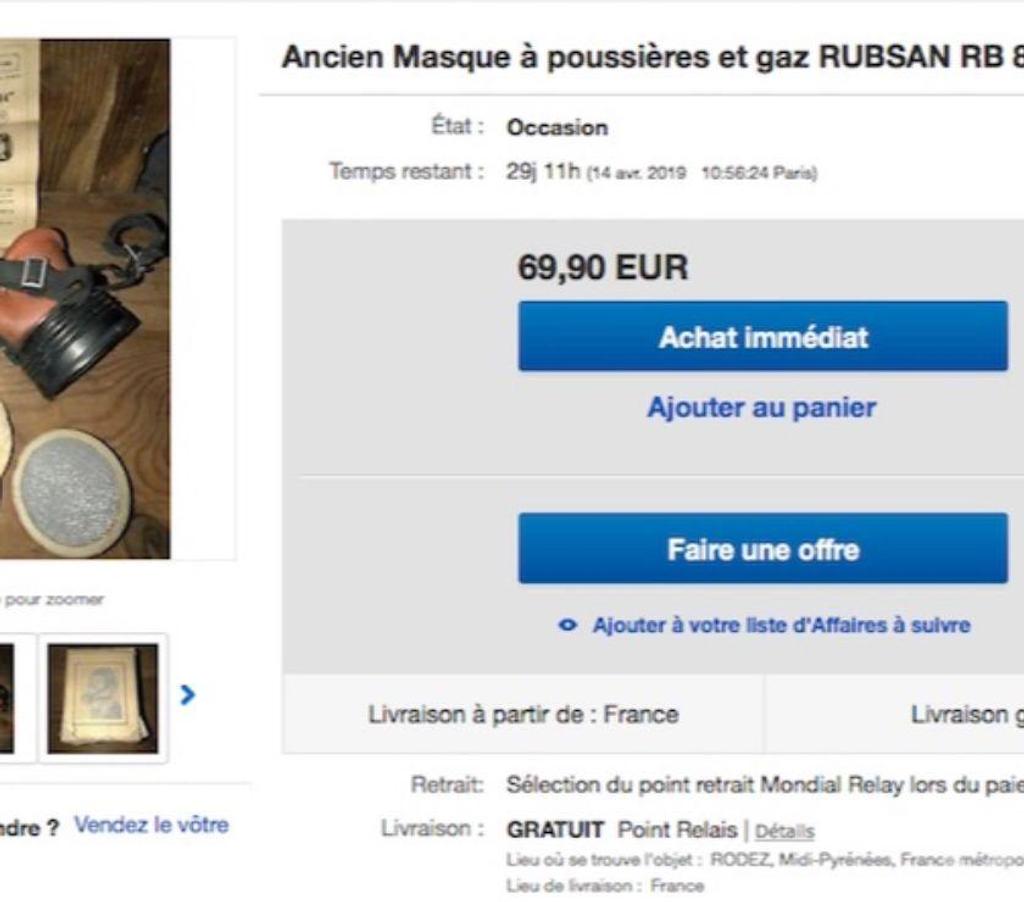
Task: Click the Occasion condition text
Action: click(x=557, y=127)
